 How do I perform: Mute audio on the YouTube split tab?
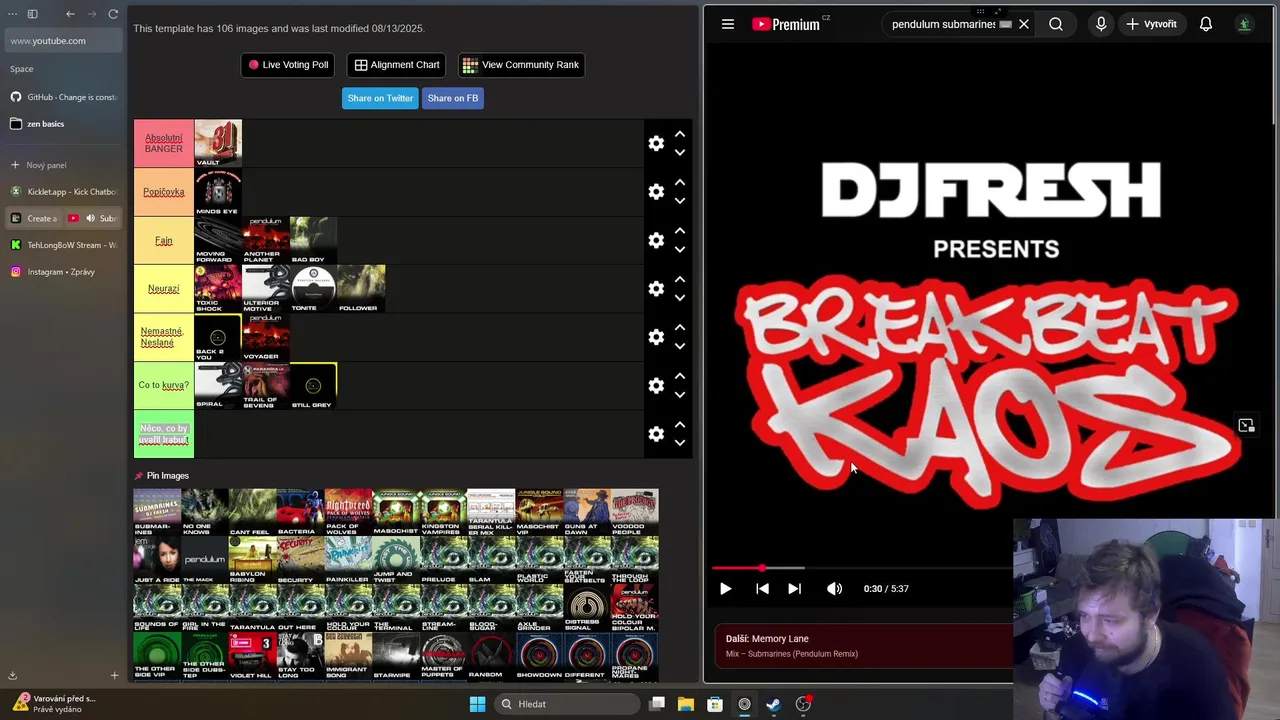click(90, 218)
